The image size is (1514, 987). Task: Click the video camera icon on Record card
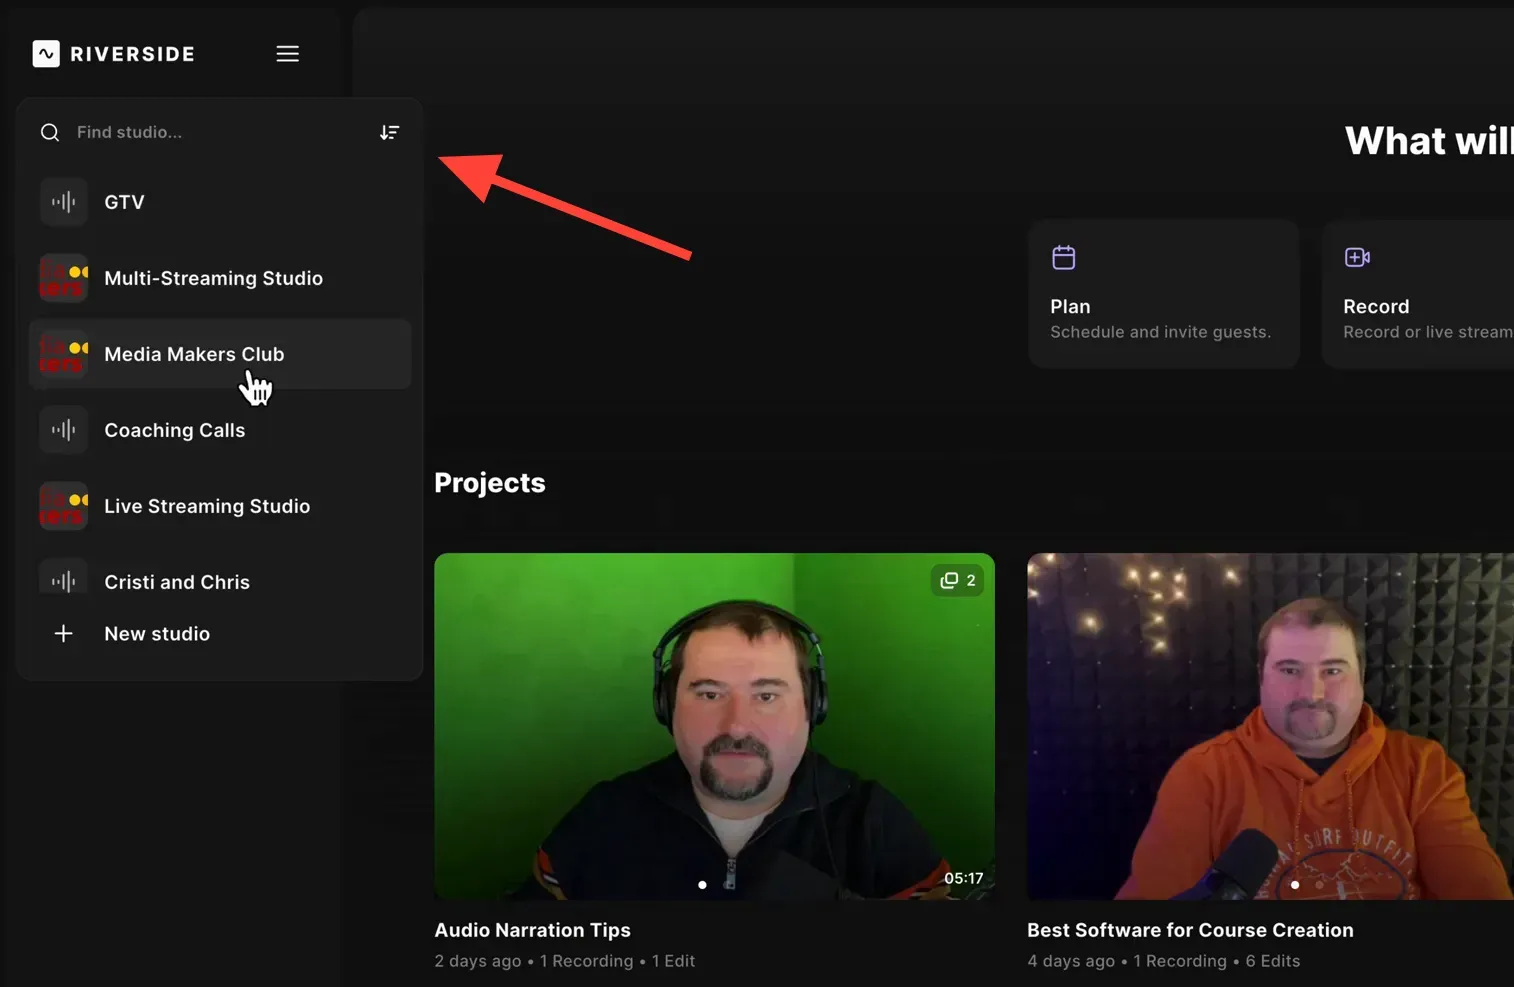[1357, 257]
